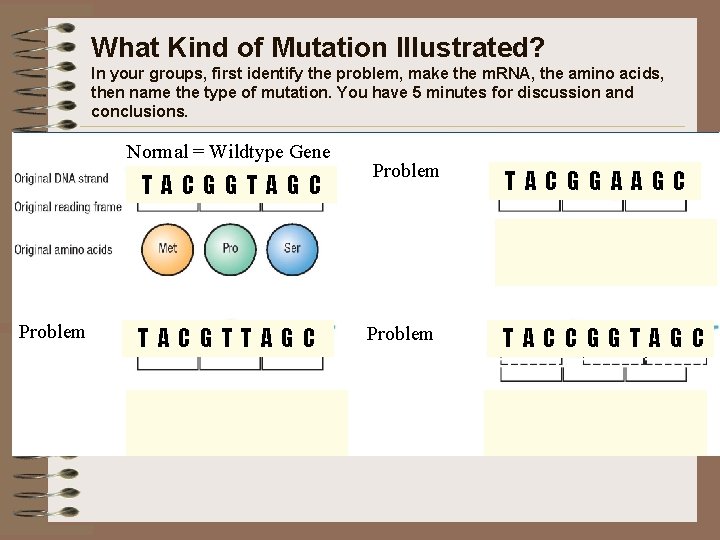The image size is (720, 540).
Task: Click the instruction paragraph about groups
Action: (x=377, y=92)
